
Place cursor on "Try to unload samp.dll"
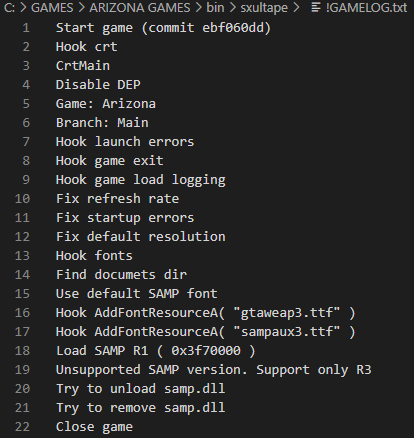point(140,389)
